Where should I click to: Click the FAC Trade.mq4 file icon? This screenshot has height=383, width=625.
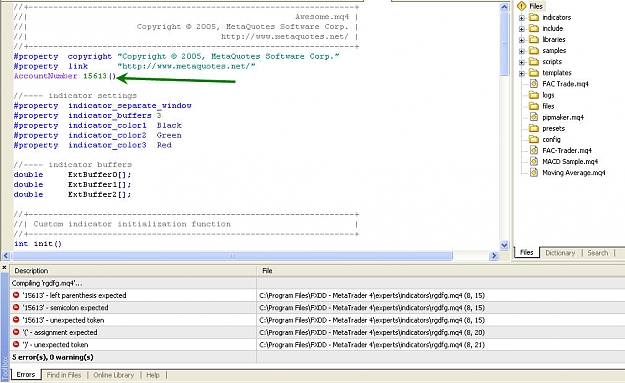pyautogui.click(x=534, y=84)
